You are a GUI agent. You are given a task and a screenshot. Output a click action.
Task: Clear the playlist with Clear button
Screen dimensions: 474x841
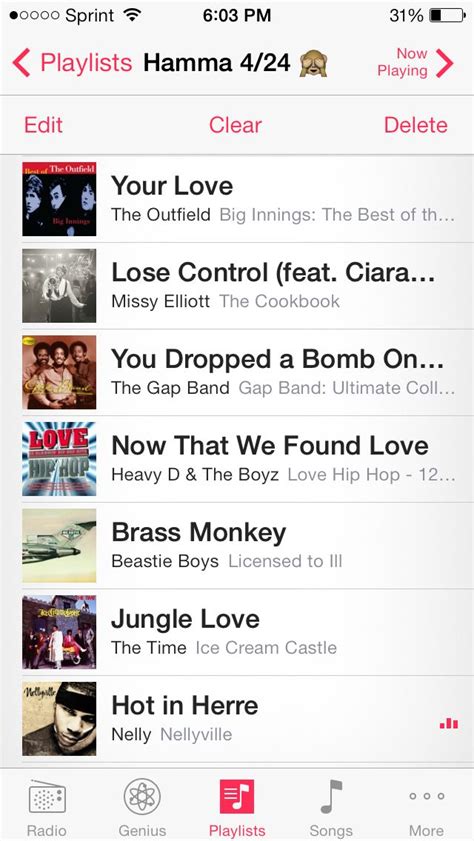pos(235,125)
